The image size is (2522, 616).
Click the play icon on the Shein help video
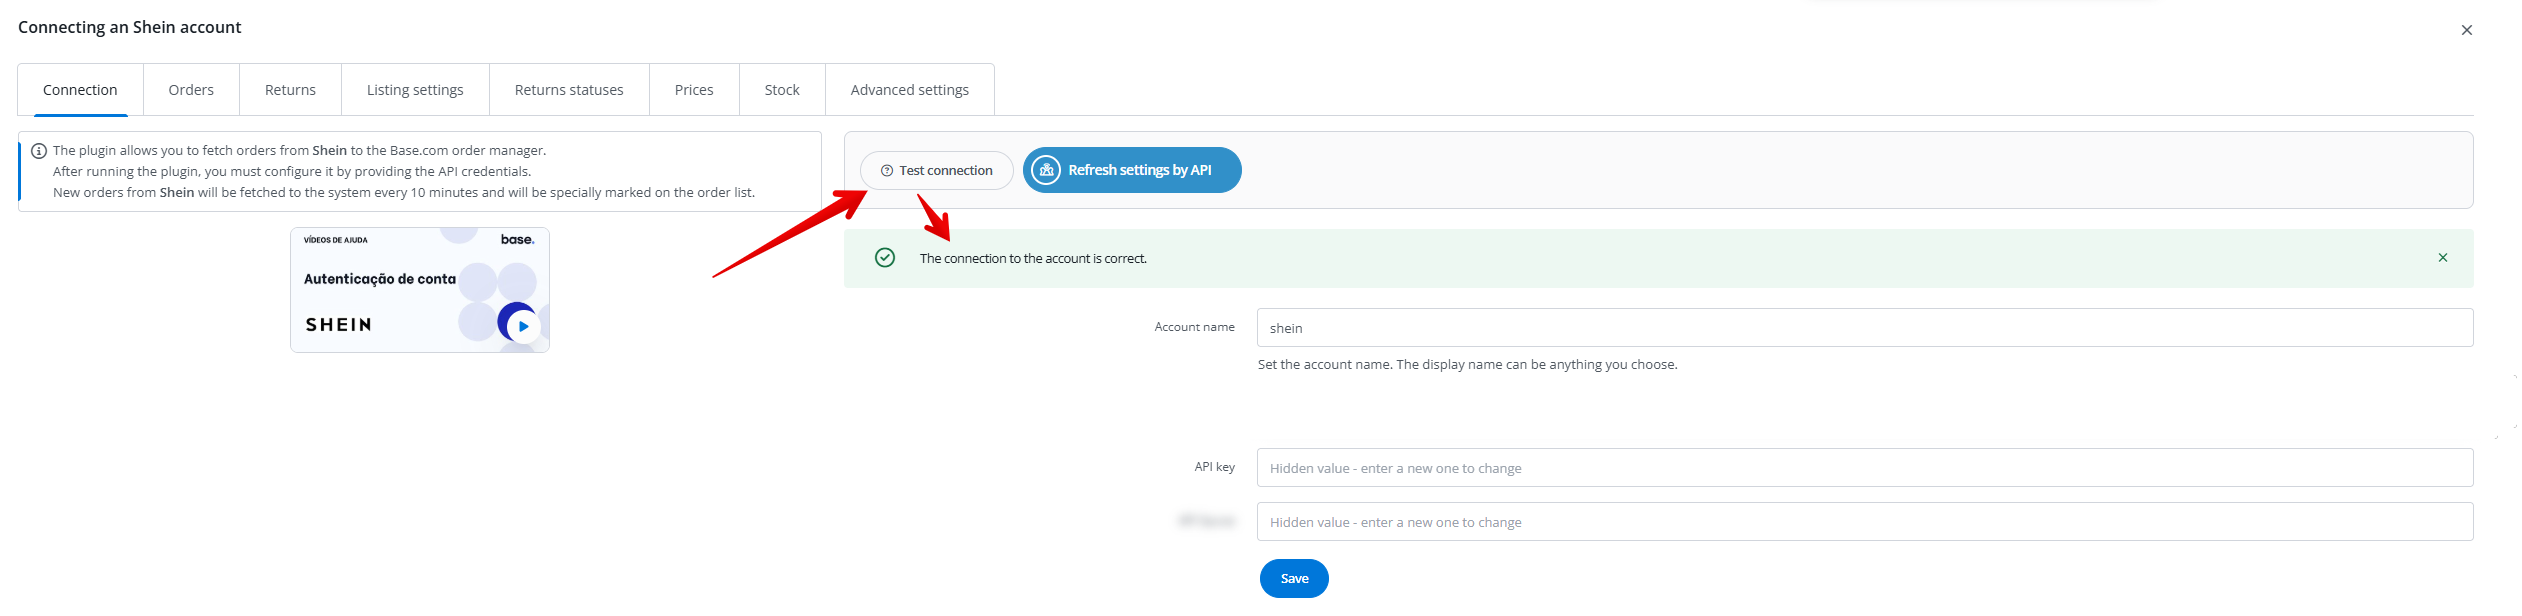(x=523, y=326)
